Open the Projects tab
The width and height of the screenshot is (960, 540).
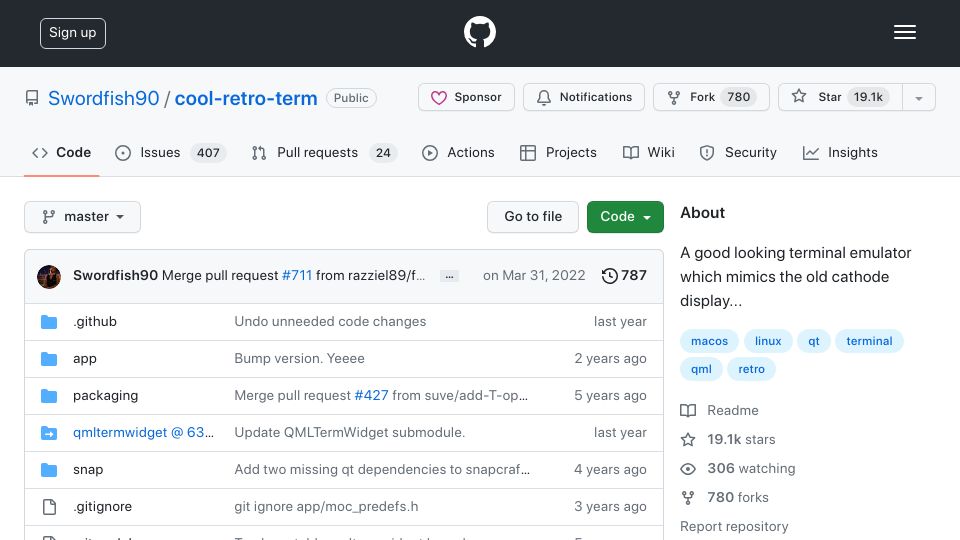point(558,152)
